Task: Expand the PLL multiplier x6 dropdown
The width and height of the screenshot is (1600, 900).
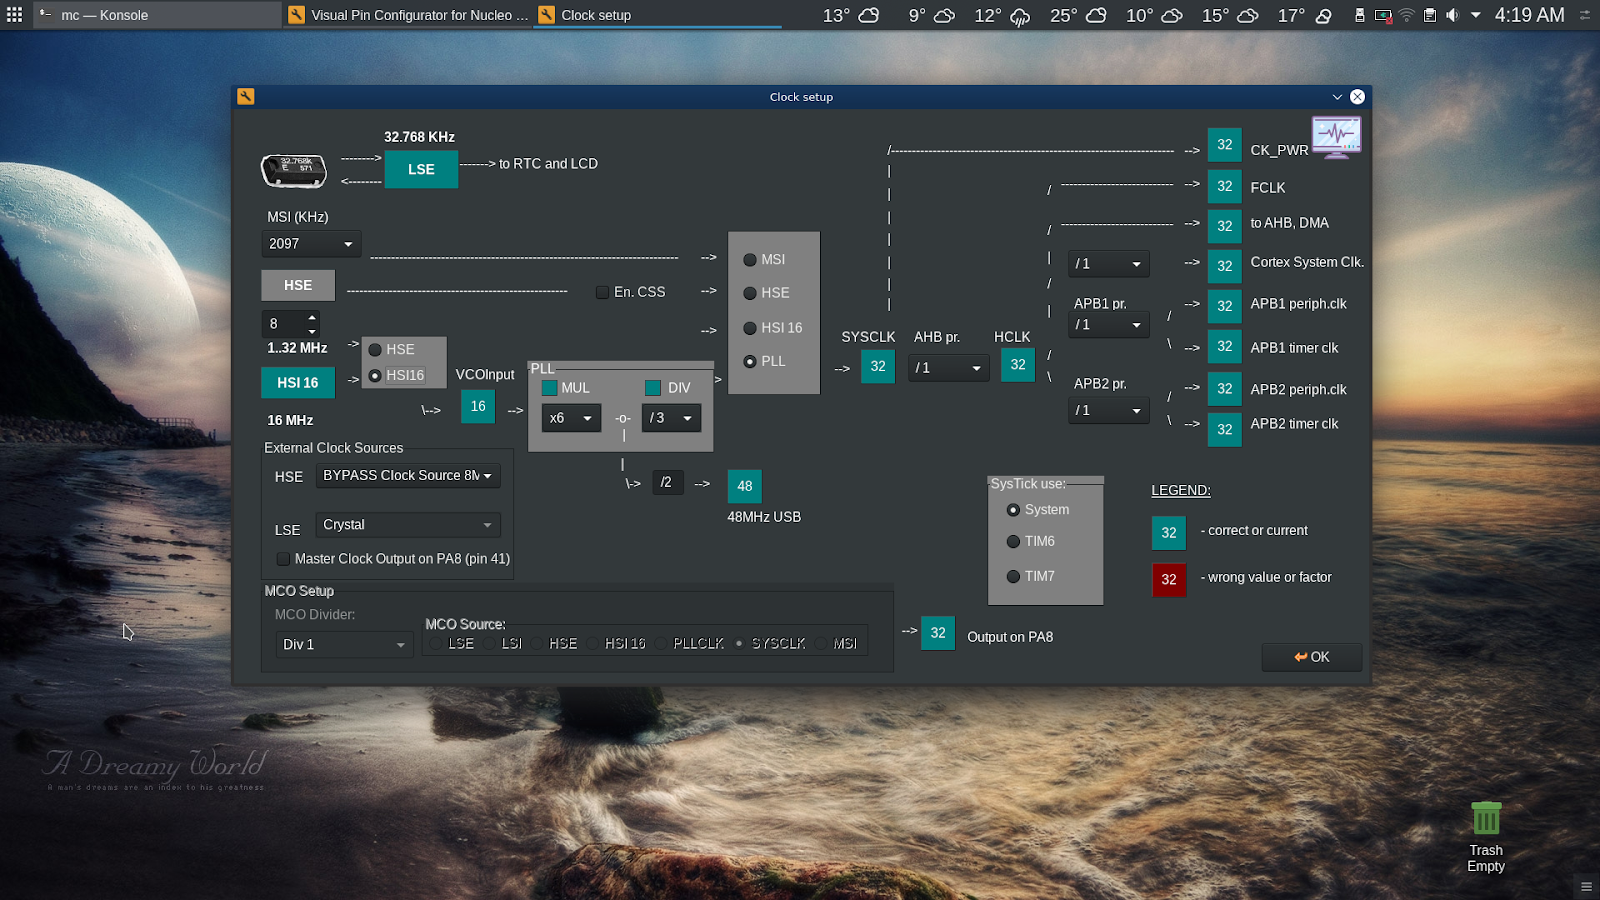Action: coord(571,418)
